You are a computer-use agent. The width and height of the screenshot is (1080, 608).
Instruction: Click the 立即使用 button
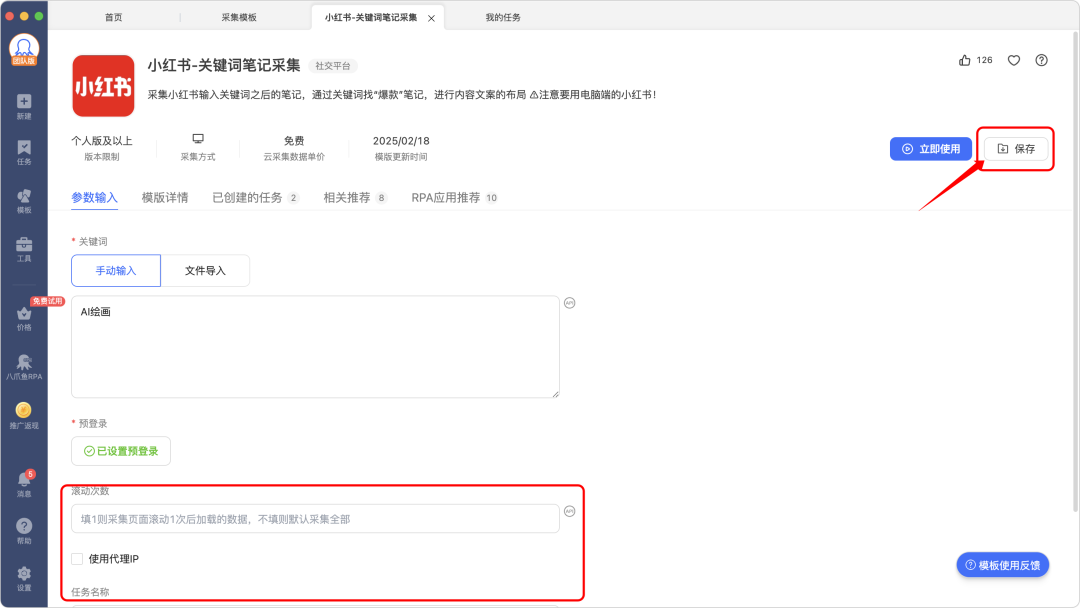coord(931,149)
